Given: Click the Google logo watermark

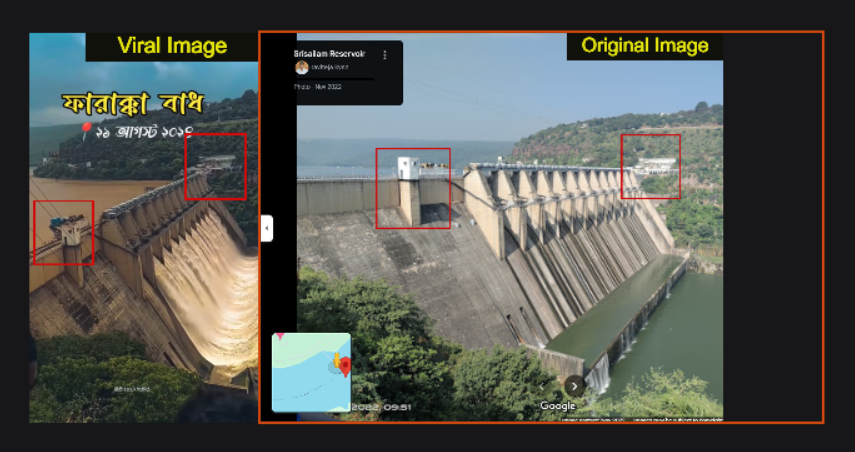Looking at the screenshot, I should (x=557, y=406).
